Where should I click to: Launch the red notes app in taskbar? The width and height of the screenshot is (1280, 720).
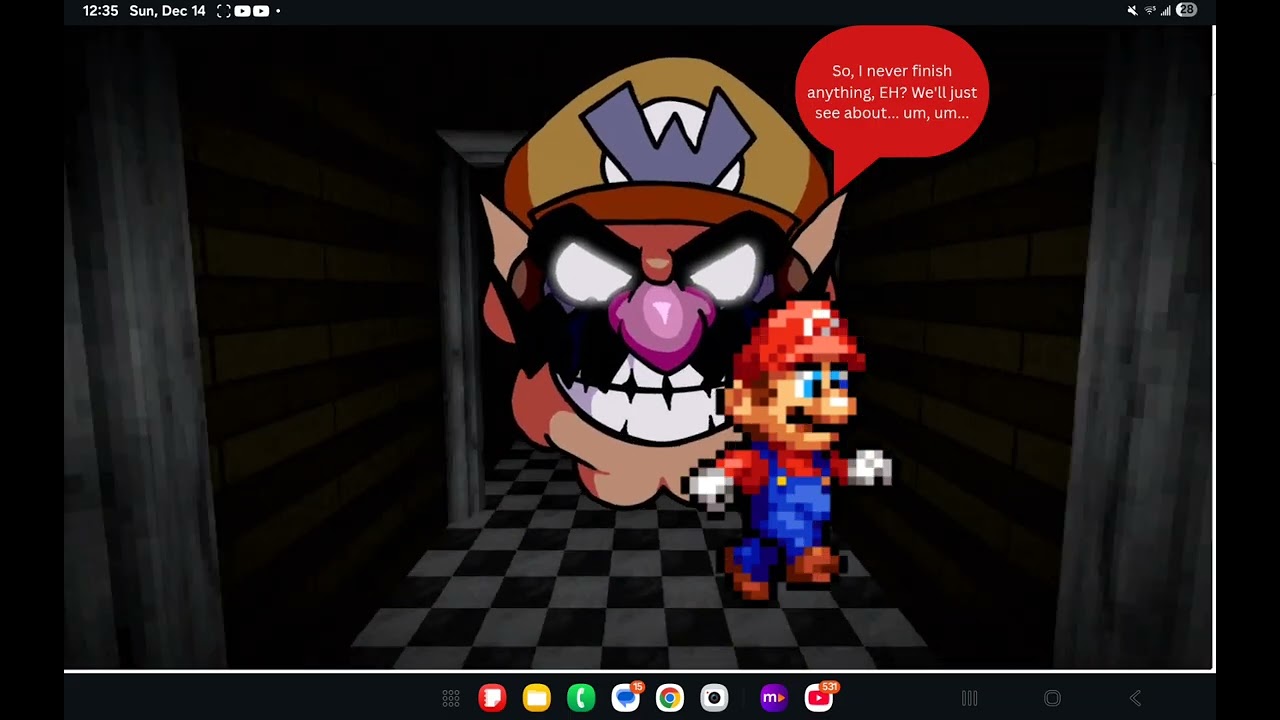coord(492,698)
